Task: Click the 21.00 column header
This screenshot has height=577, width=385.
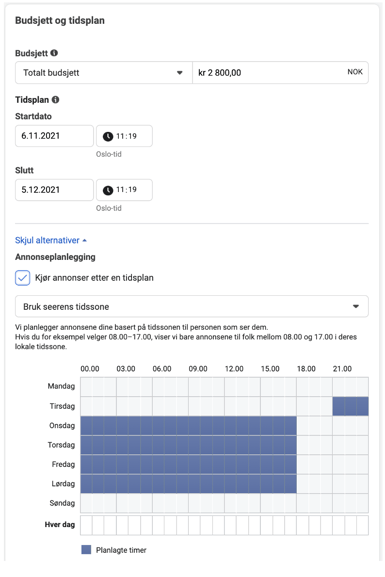Action: click(x=342, y=369)
